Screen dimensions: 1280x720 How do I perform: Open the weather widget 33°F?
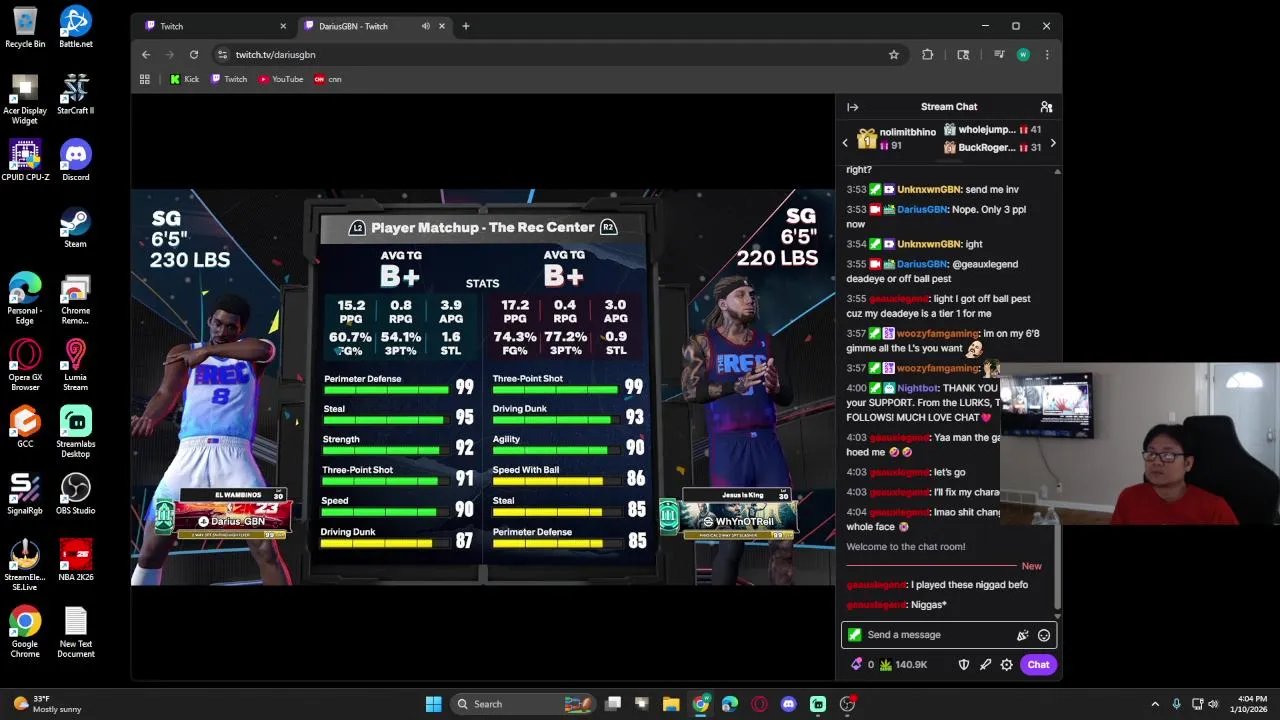coord(45,704)
